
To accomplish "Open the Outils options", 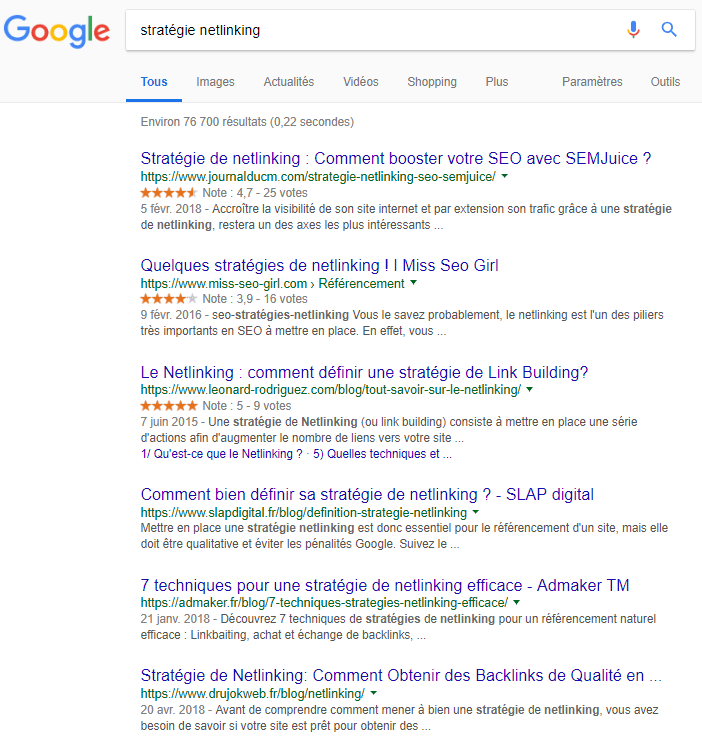I will [x=665, y=82].
